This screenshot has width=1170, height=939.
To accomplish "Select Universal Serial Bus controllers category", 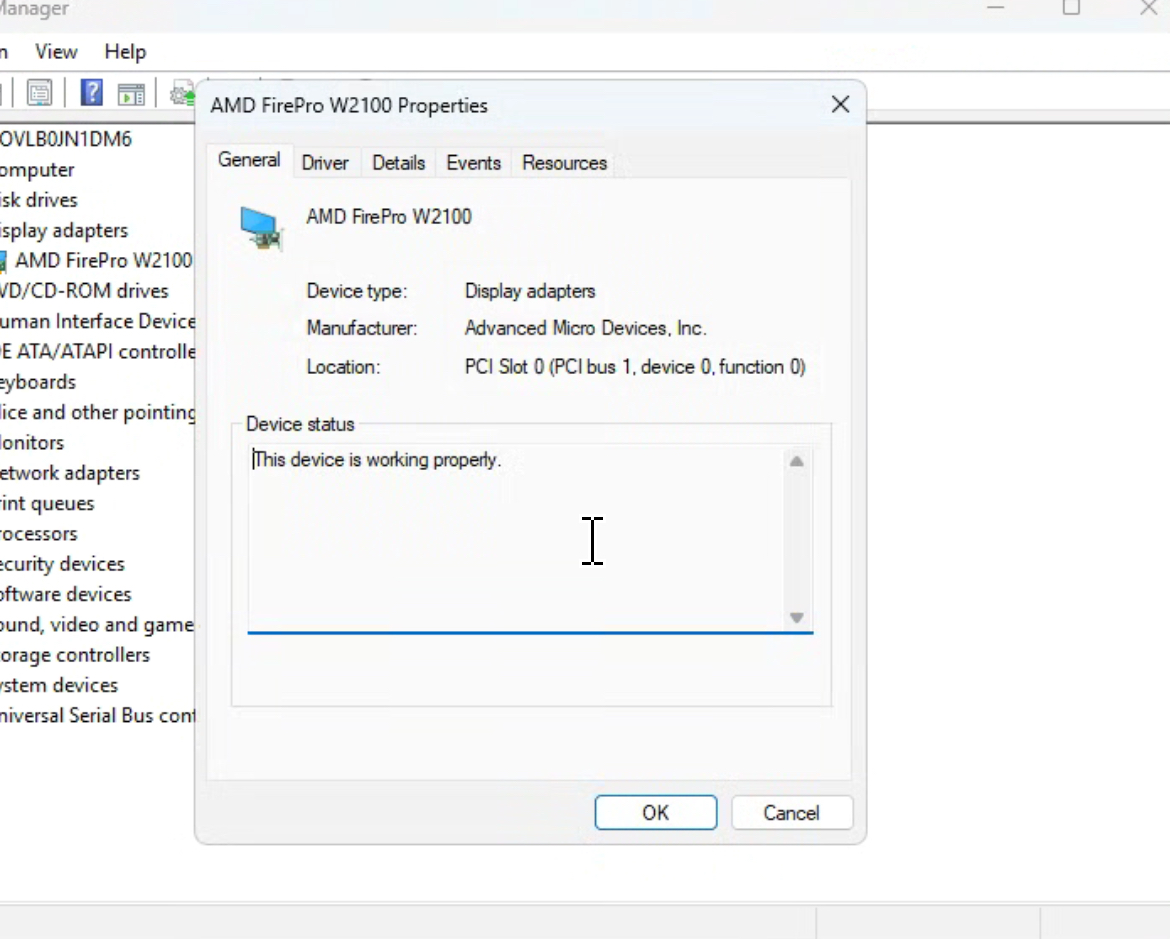I will point(98,716).
